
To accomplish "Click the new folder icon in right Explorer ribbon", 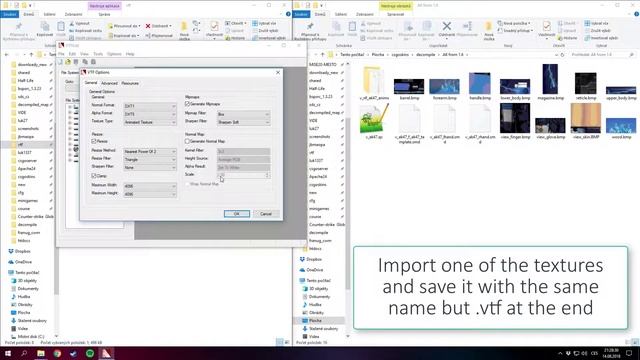I will 489,27.
